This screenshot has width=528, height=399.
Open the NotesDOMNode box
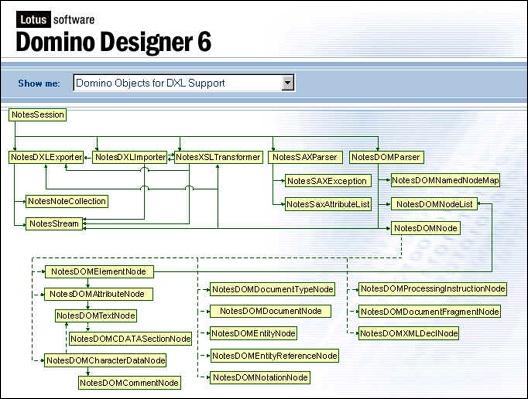coord(425,228)
